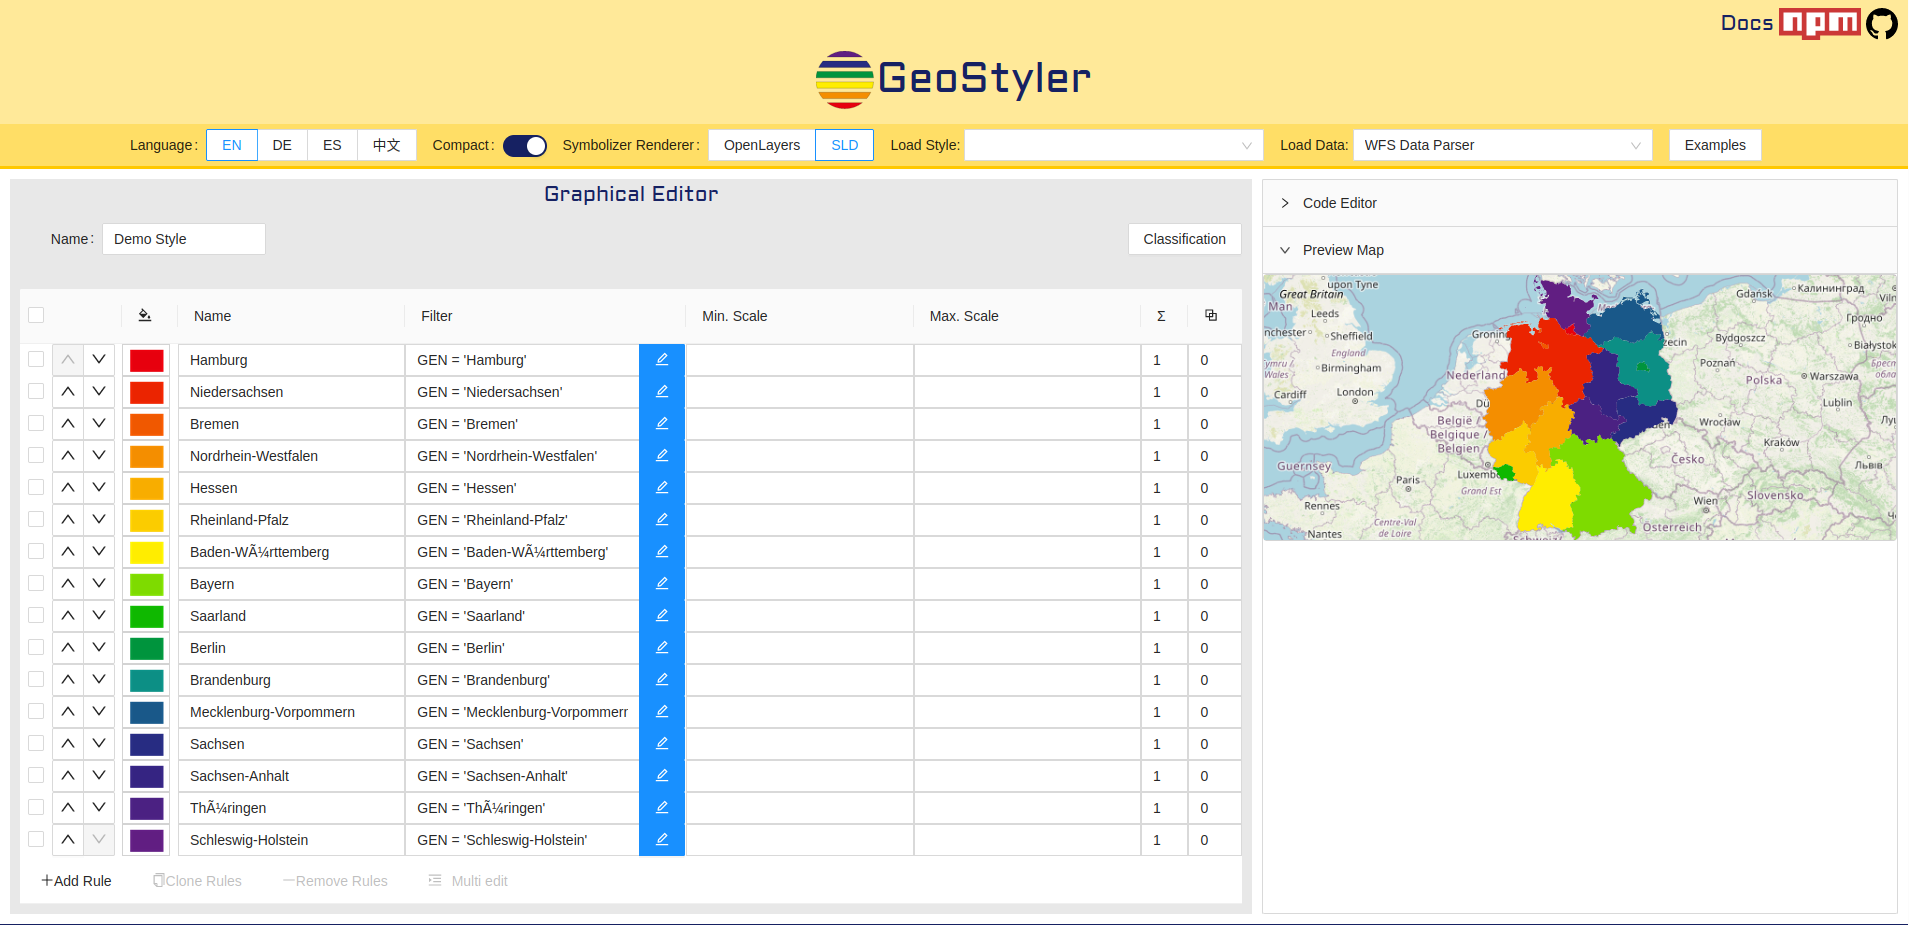
Task: Toggle the Compact mode switch
Action: point(524,146)
